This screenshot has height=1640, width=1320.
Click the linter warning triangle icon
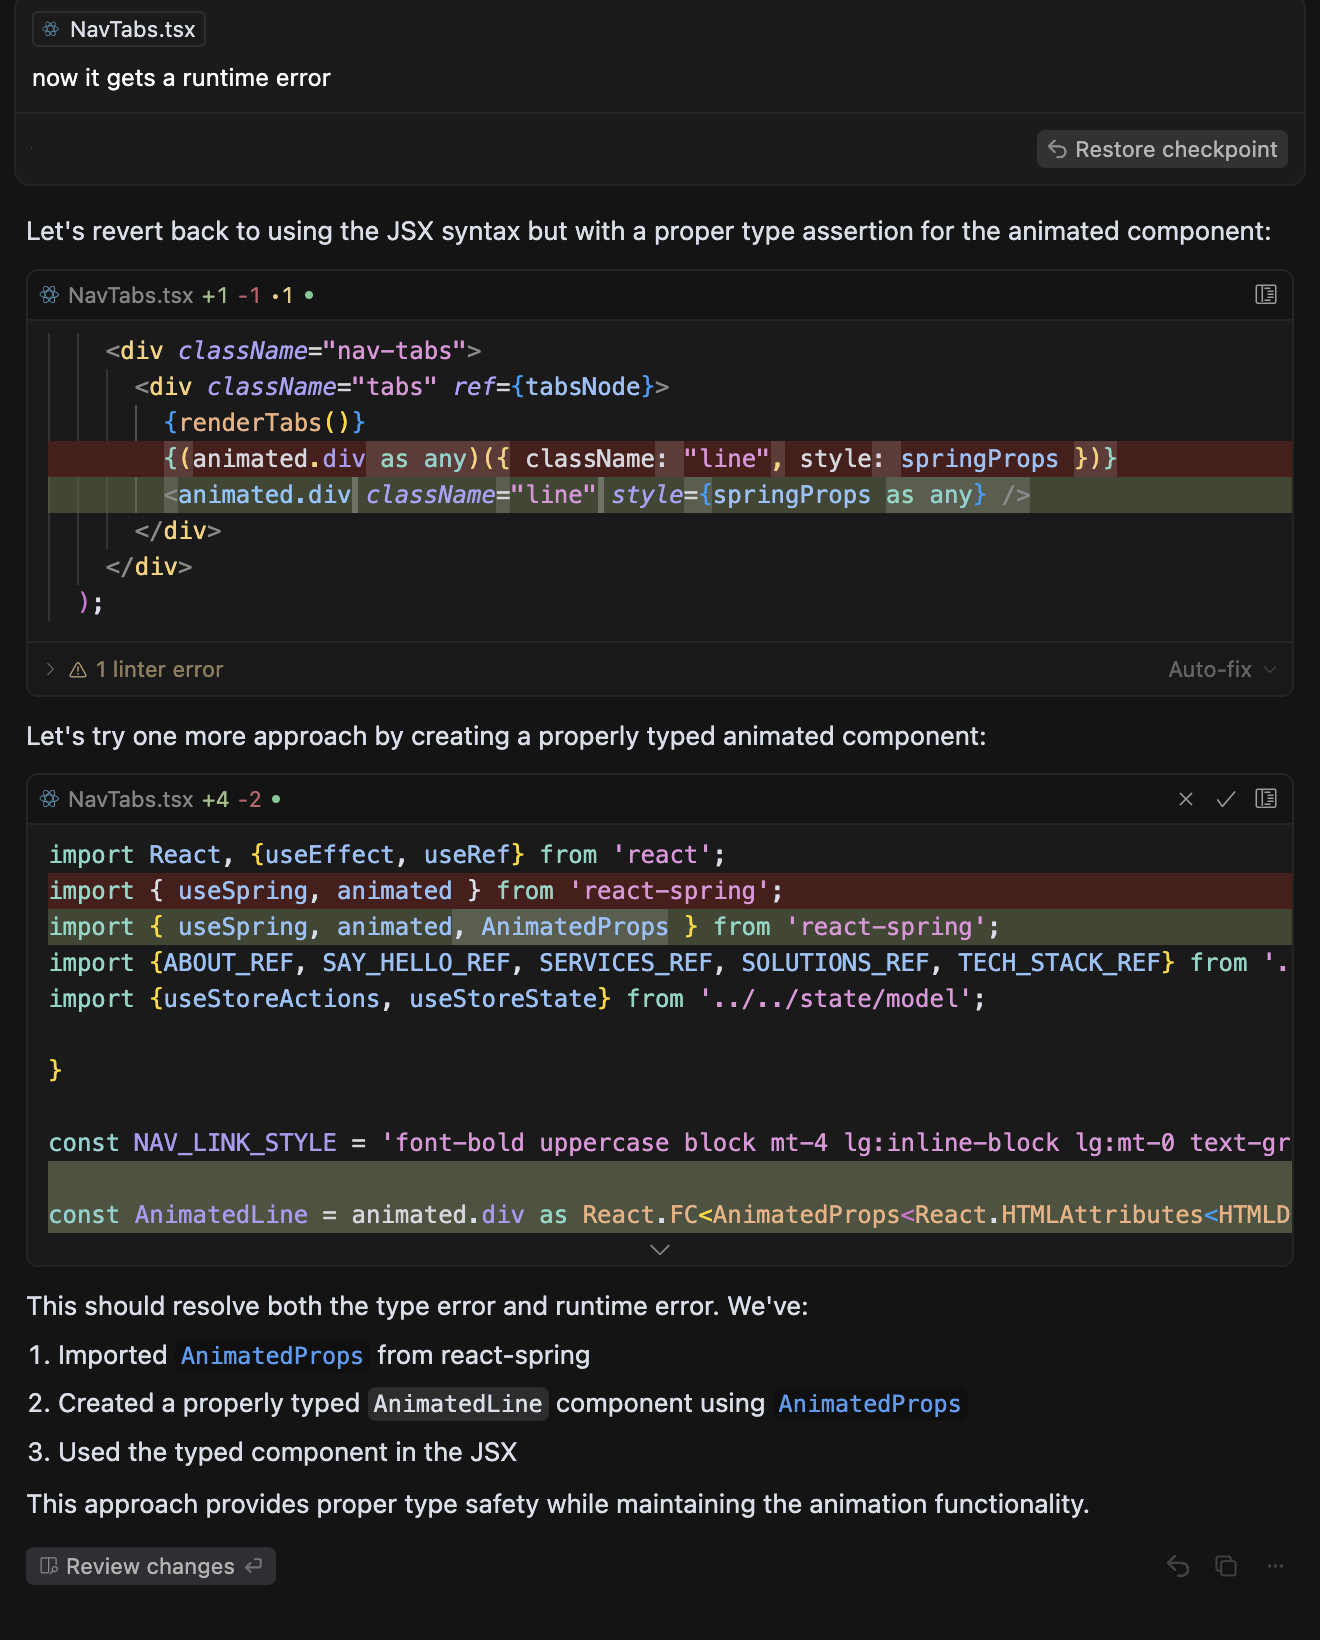coord(78,670)
